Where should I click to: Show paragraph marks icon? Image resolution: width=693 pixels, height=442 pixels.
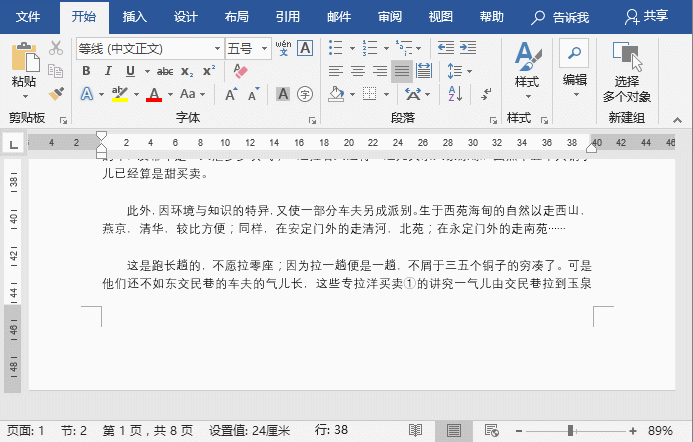click(486, 94)
